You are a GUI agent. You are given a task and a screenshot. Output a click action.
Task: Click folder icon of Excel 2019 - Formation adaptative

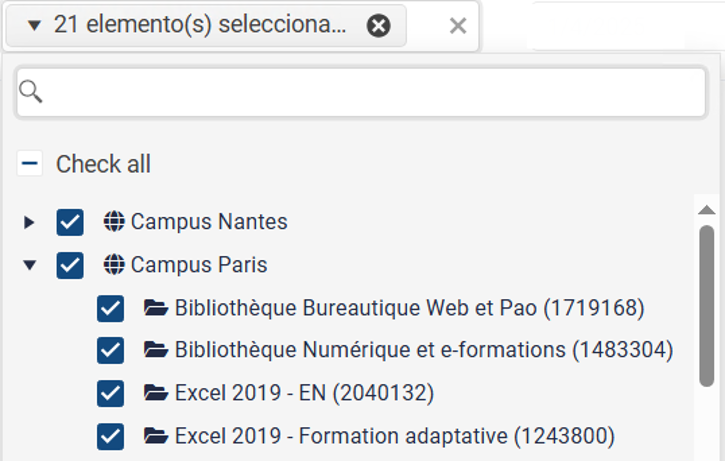[x=156, y=436]
